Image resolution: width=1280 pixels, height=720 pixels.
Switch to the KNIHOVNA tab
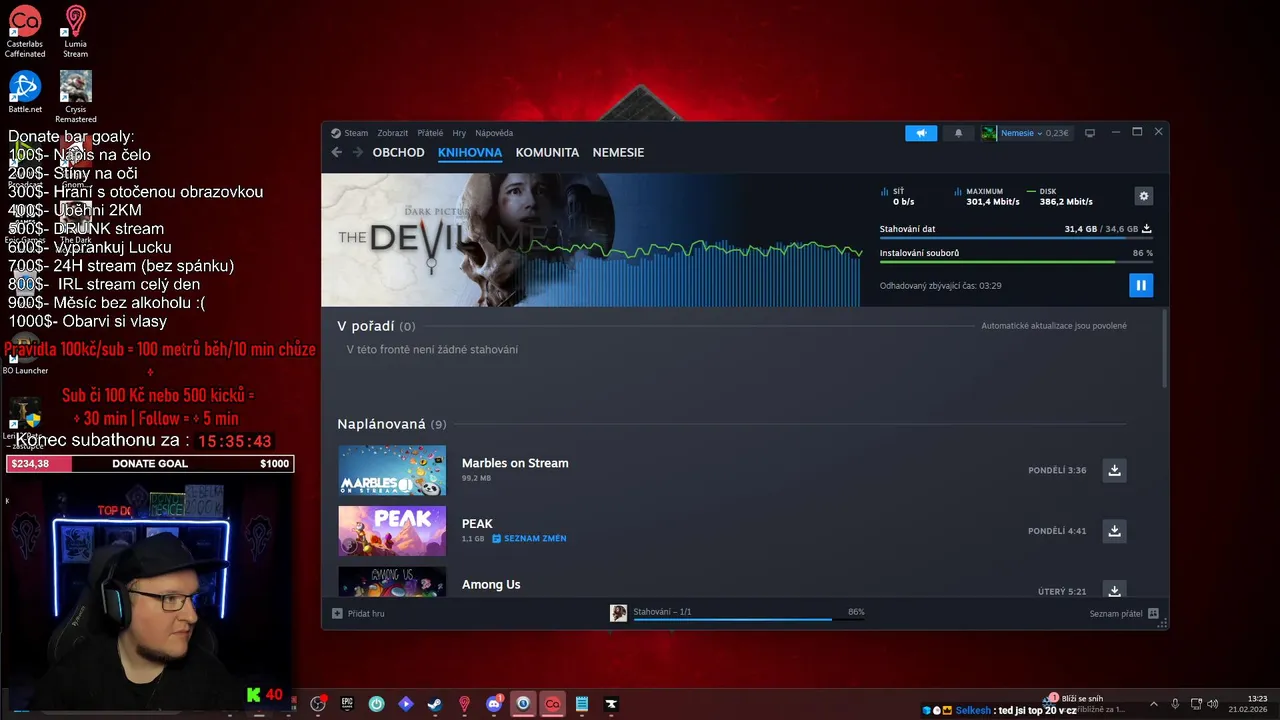tap(470, 152)
